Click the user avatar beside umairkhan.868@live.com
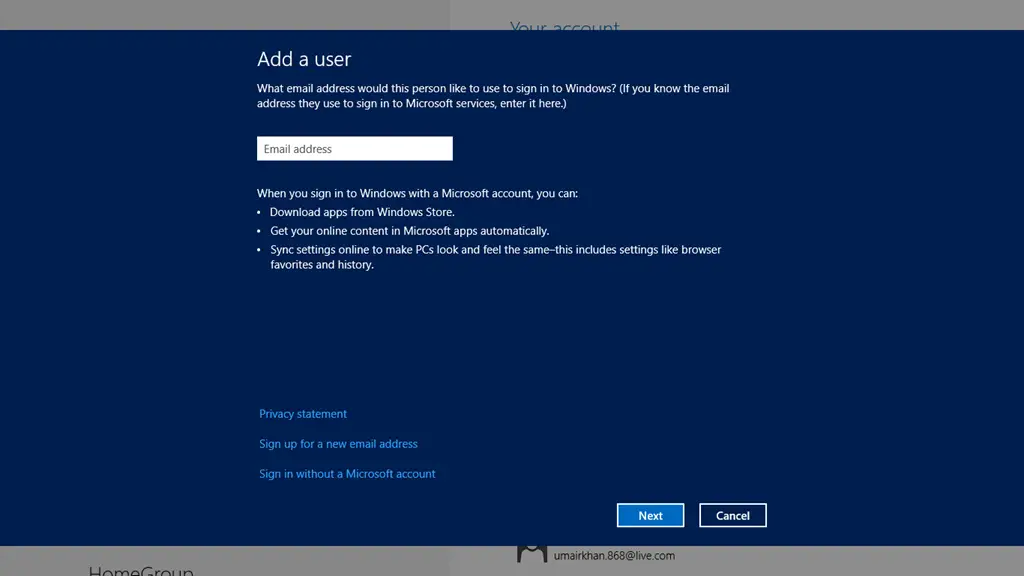 coord(532,554)
